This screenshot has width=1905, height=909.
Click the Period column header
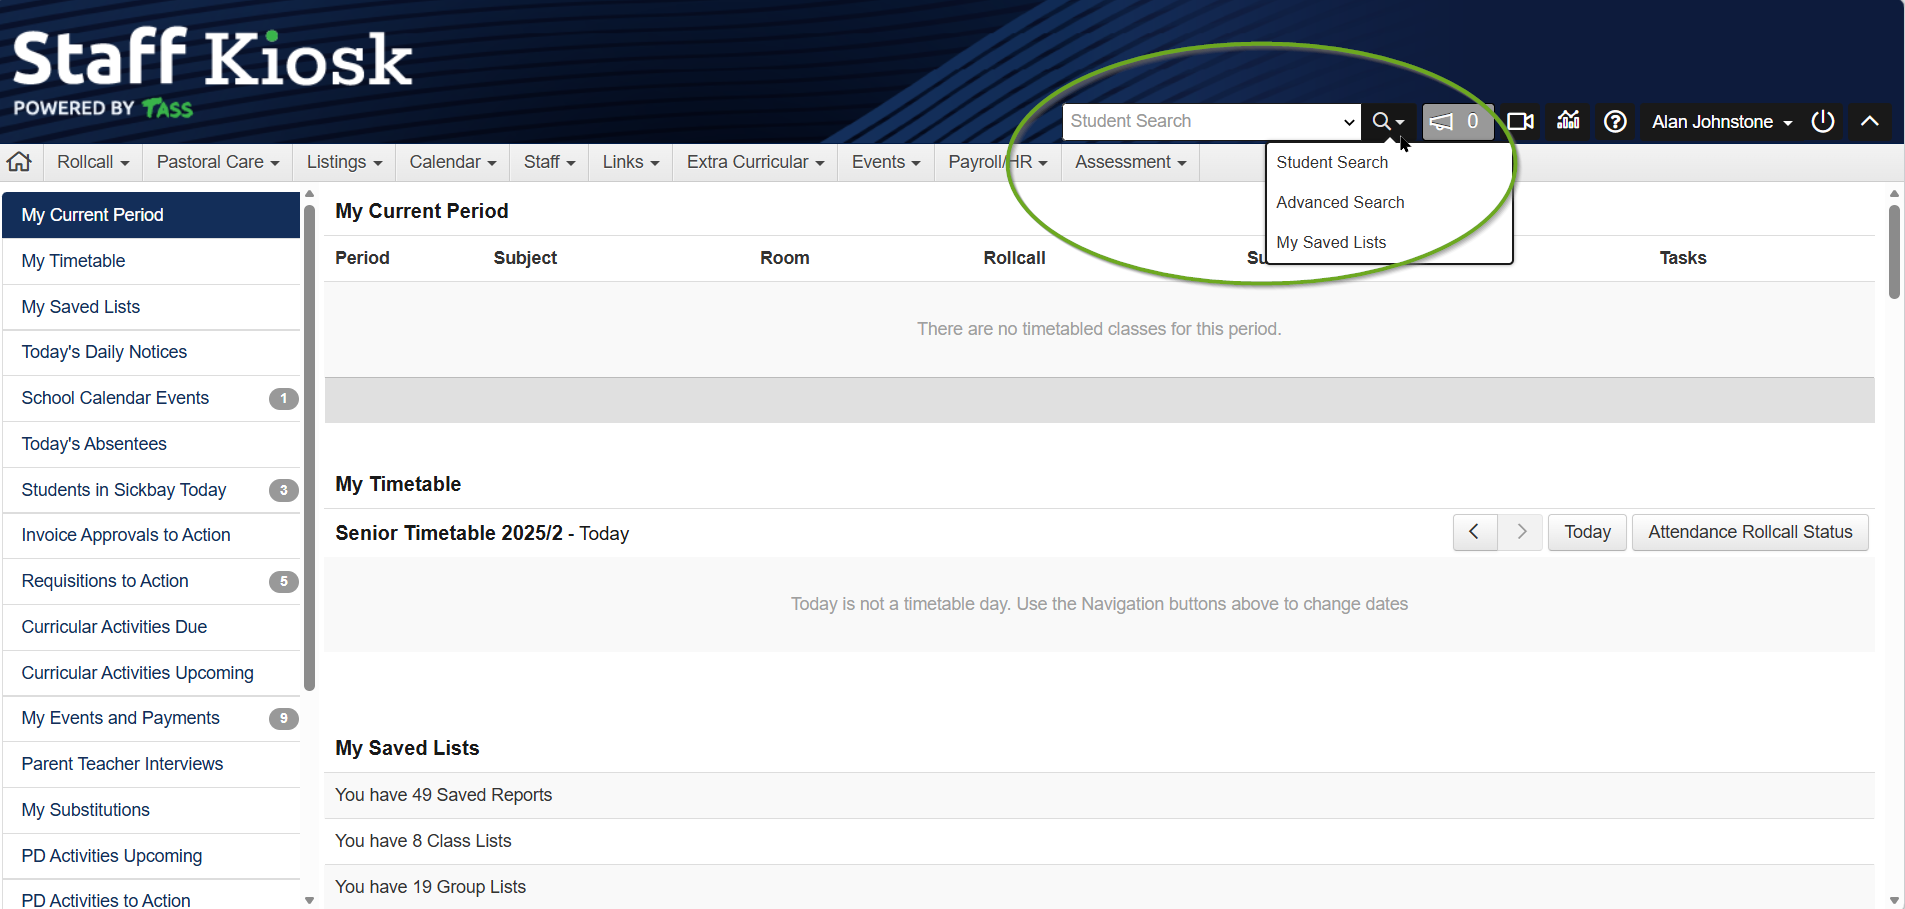(x=362, y=258)
